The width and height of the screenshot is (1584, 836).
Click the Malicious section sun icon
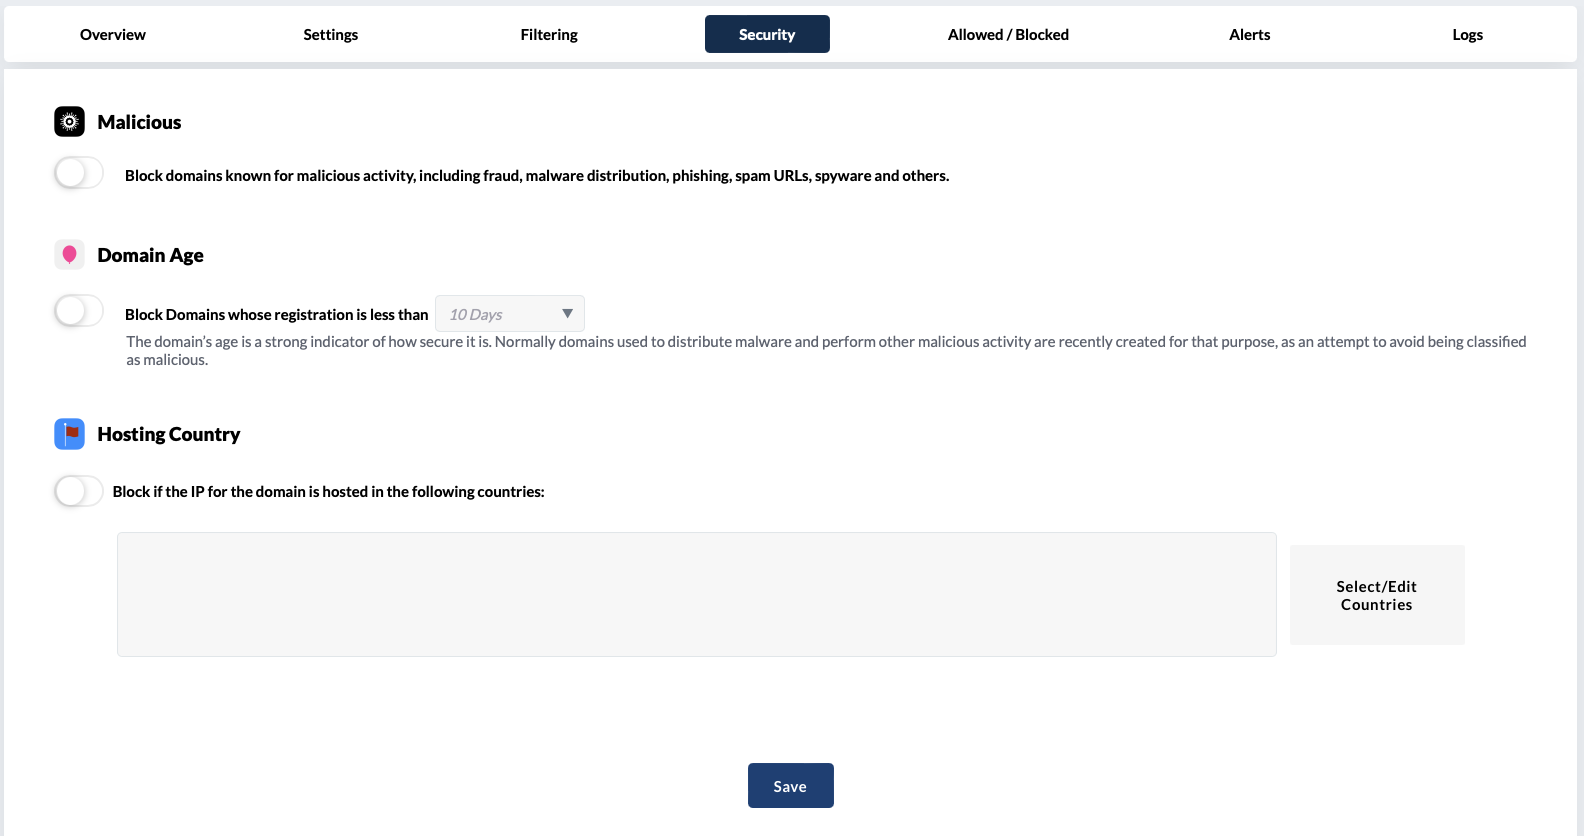pyautogui.click(x=69, y=122)
